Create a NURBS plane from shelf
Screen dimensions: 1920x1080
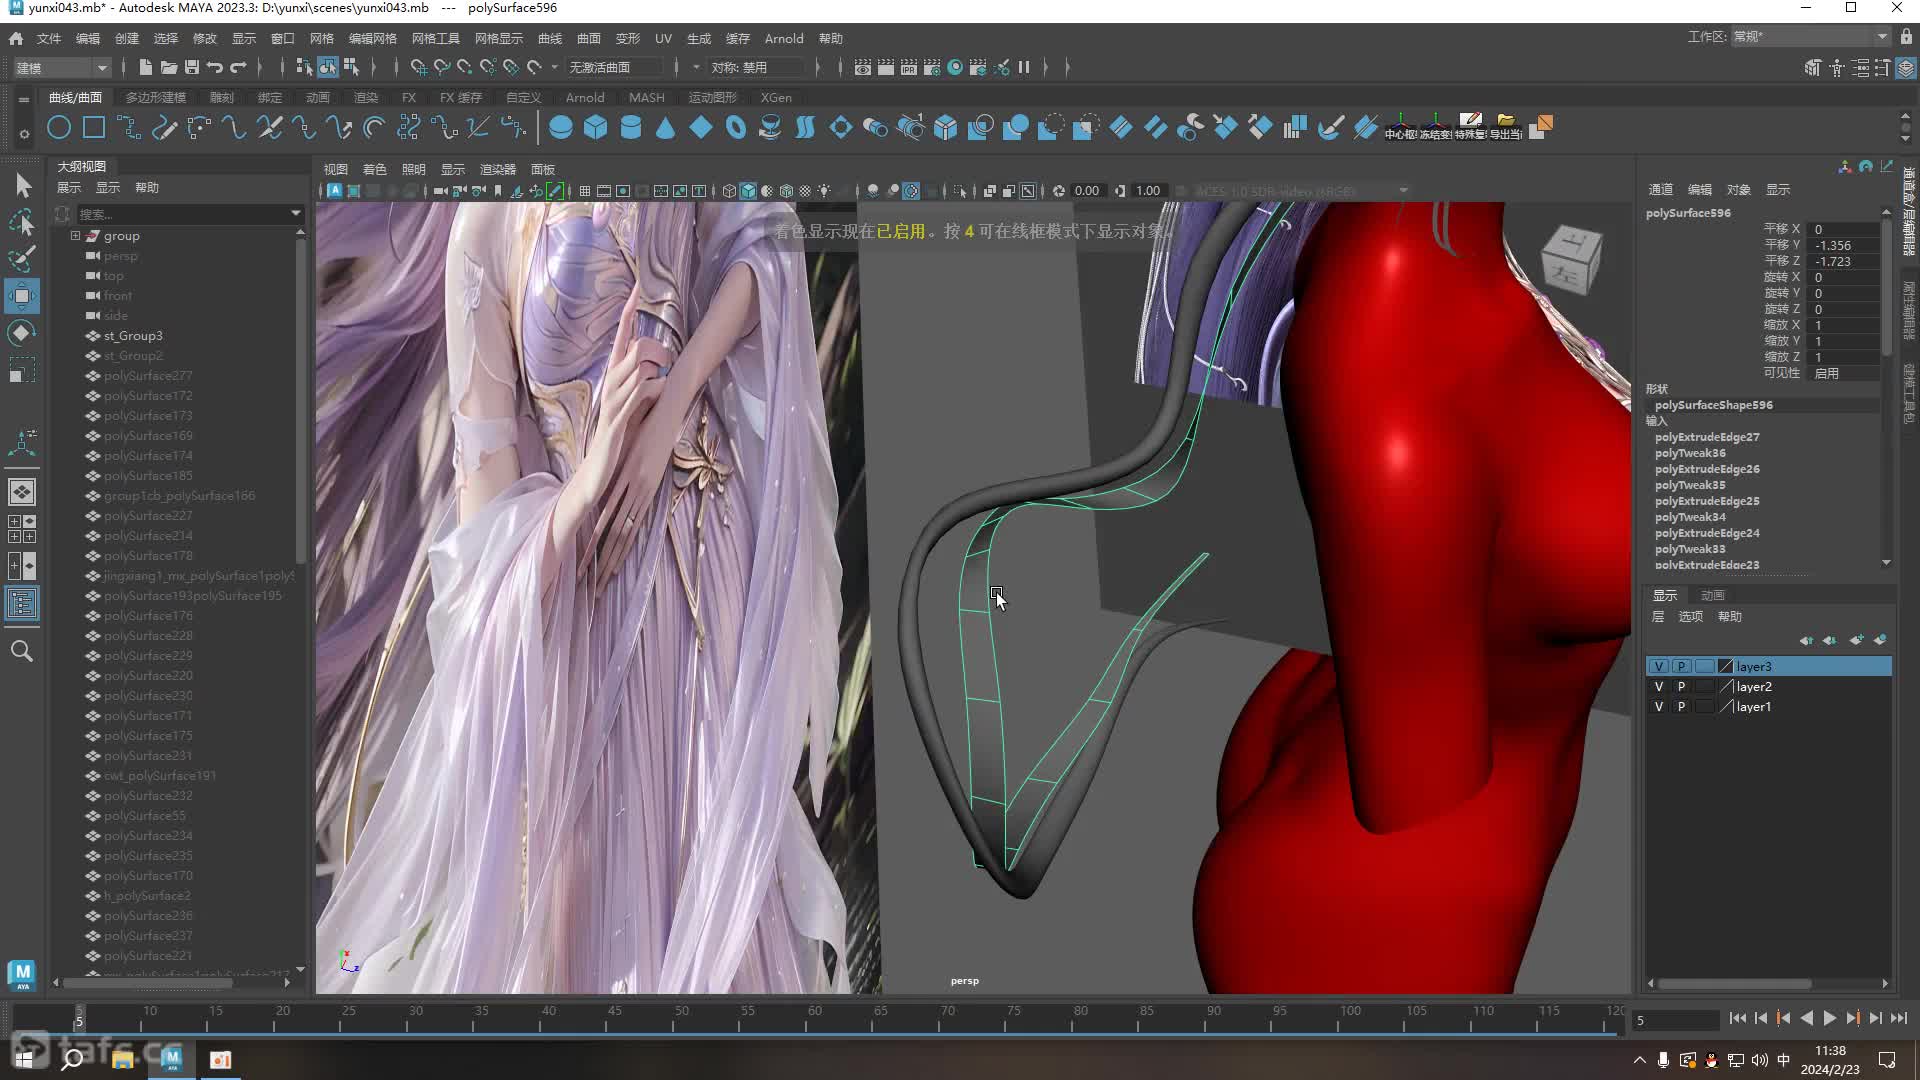click(701, 127)
